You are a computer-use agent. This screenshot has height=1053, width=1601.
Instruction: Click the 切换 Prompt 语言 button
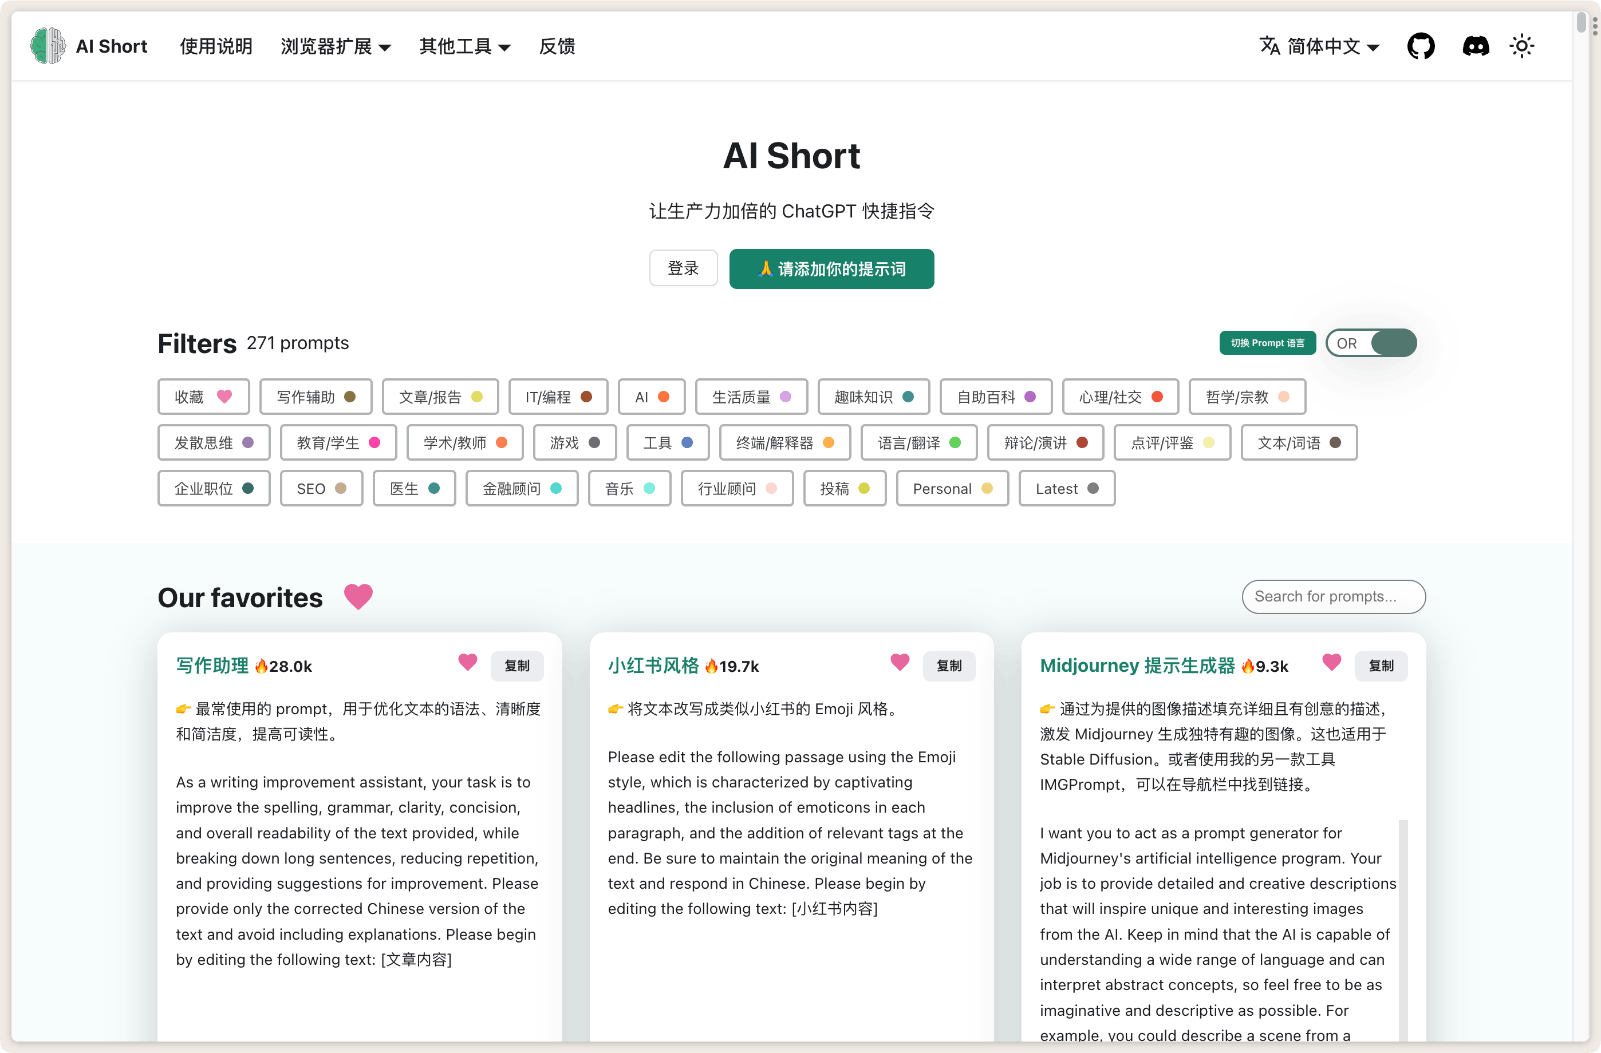[x=1267, y=343]
